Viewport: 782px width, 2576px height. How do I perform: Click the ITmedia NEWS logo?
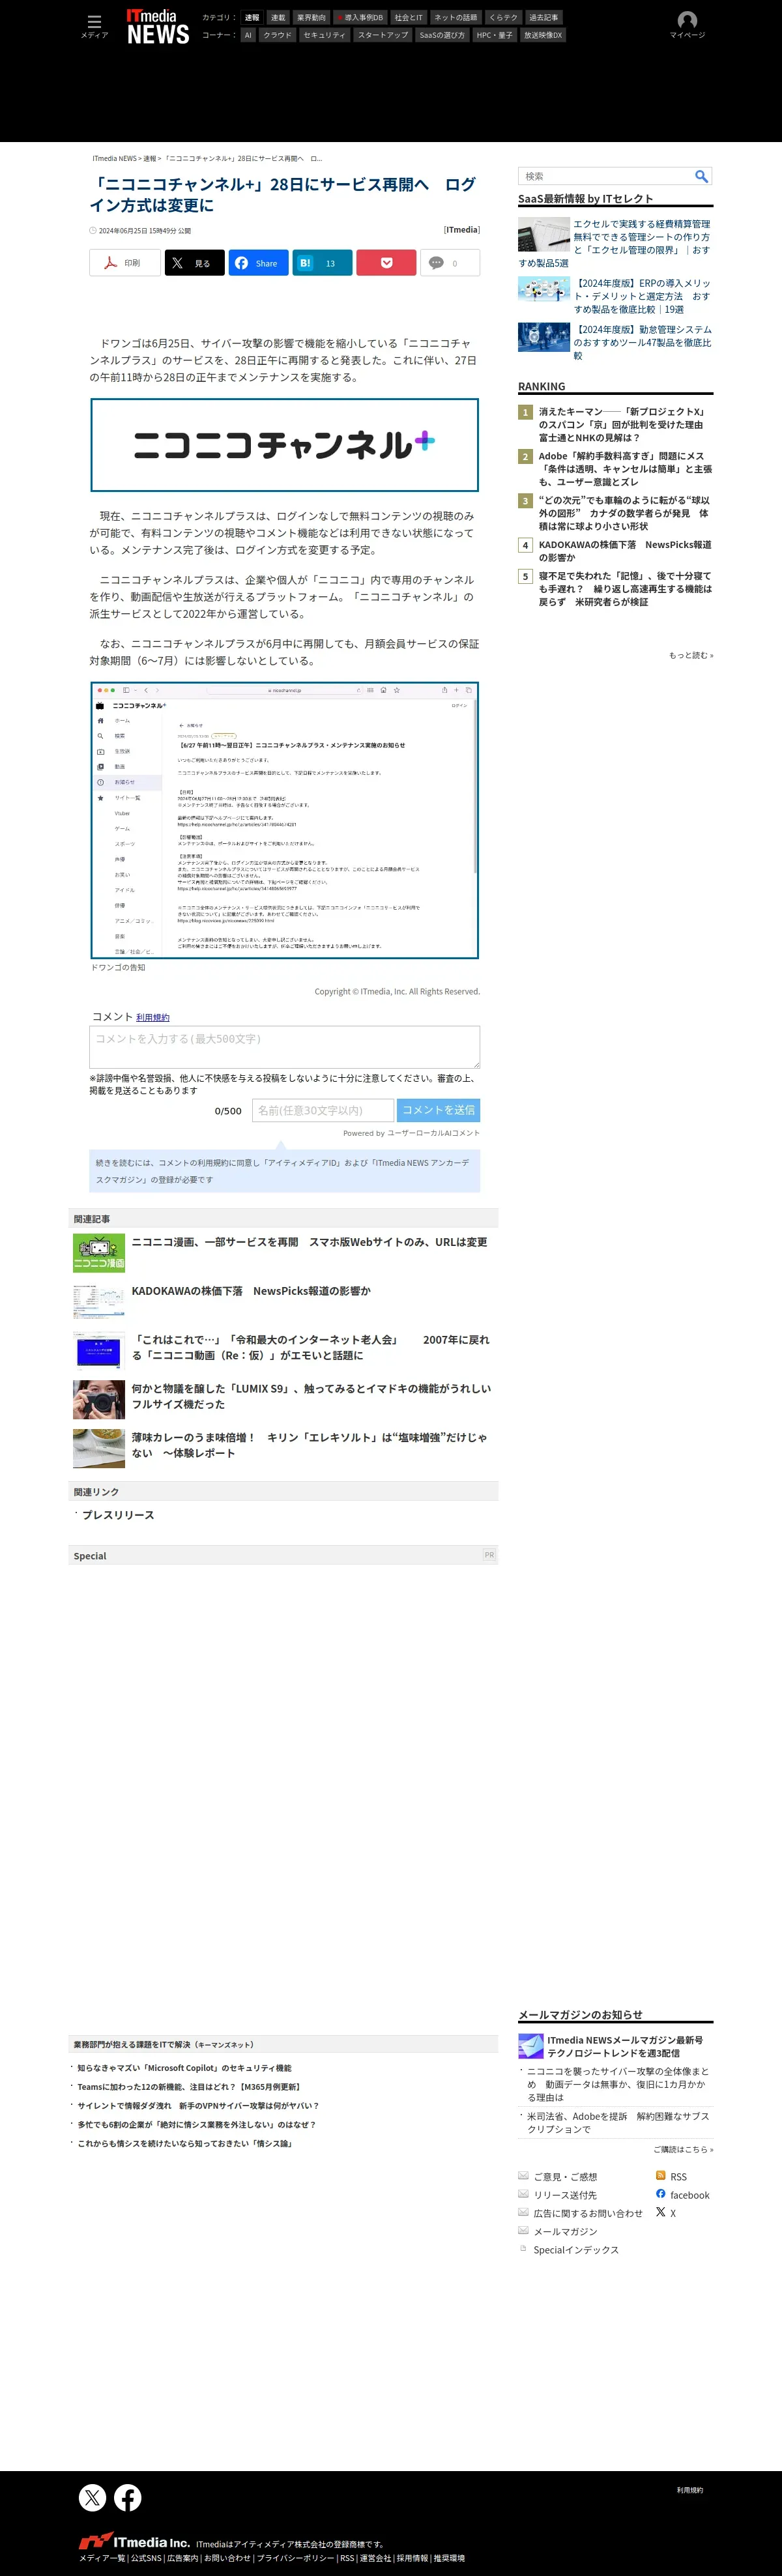pyautogui.click(x=158, y=27)
